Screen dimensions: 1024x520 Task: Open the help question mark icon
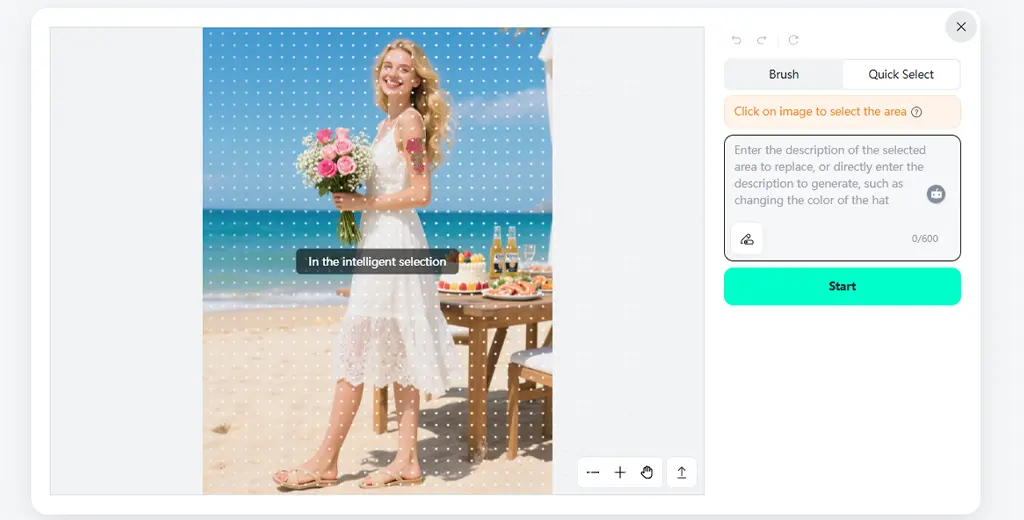point(916,112)
